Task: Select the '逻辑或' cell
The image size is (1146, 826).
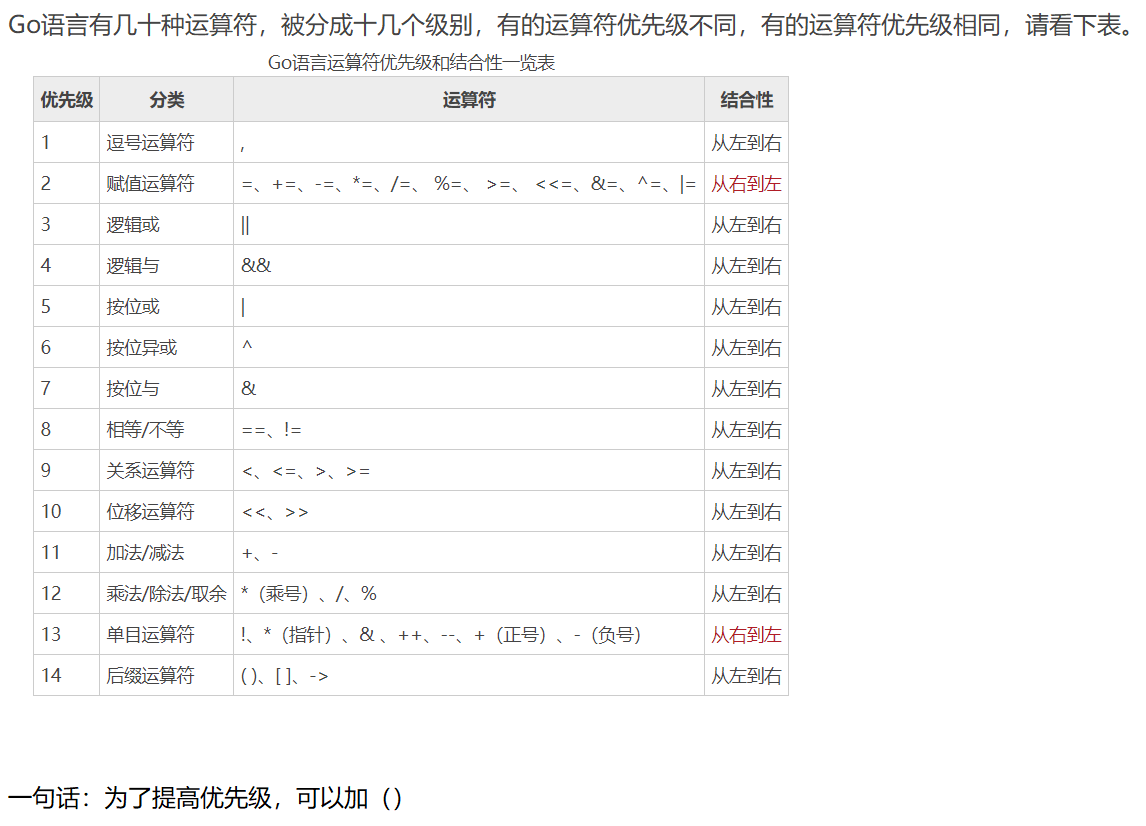Action: [167, 224]
